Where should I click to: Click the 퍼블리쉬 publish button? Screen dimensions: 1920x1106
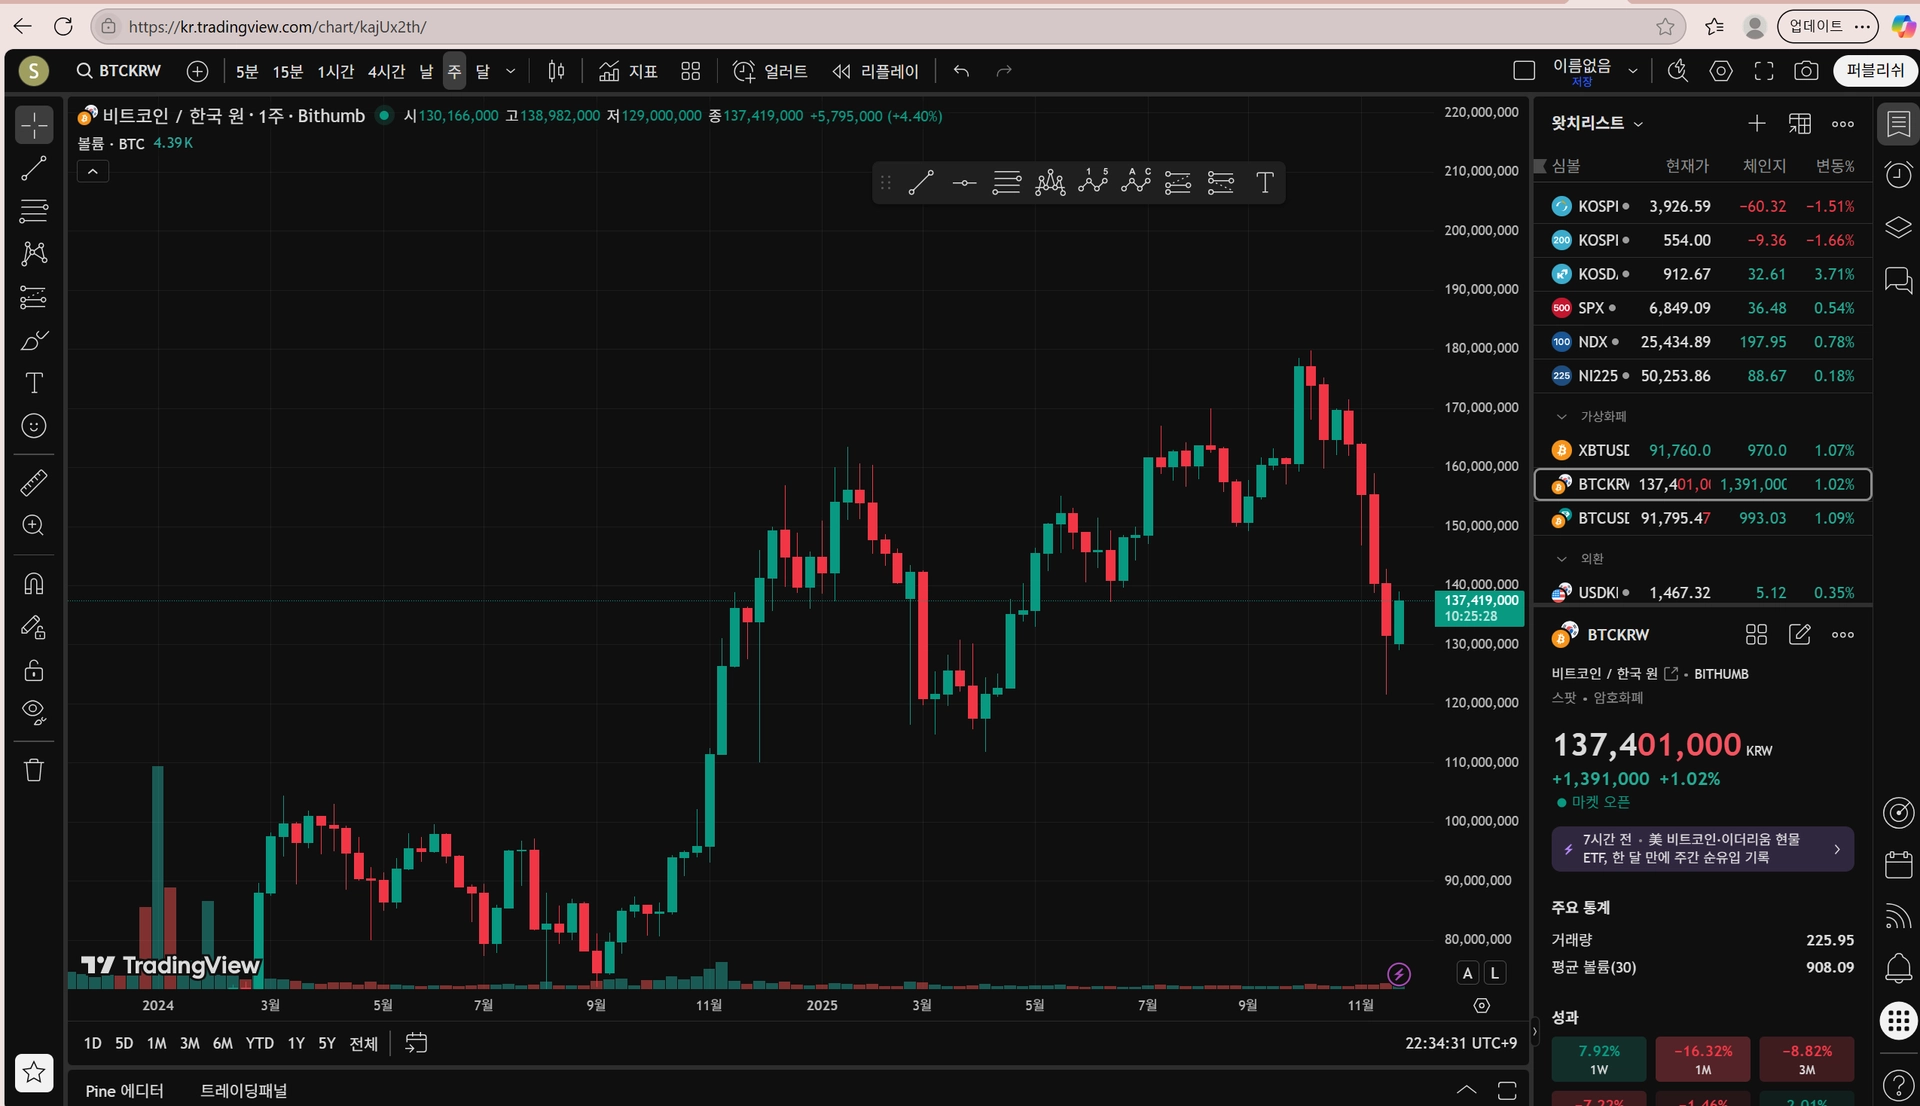click(x=1874, y=71)
